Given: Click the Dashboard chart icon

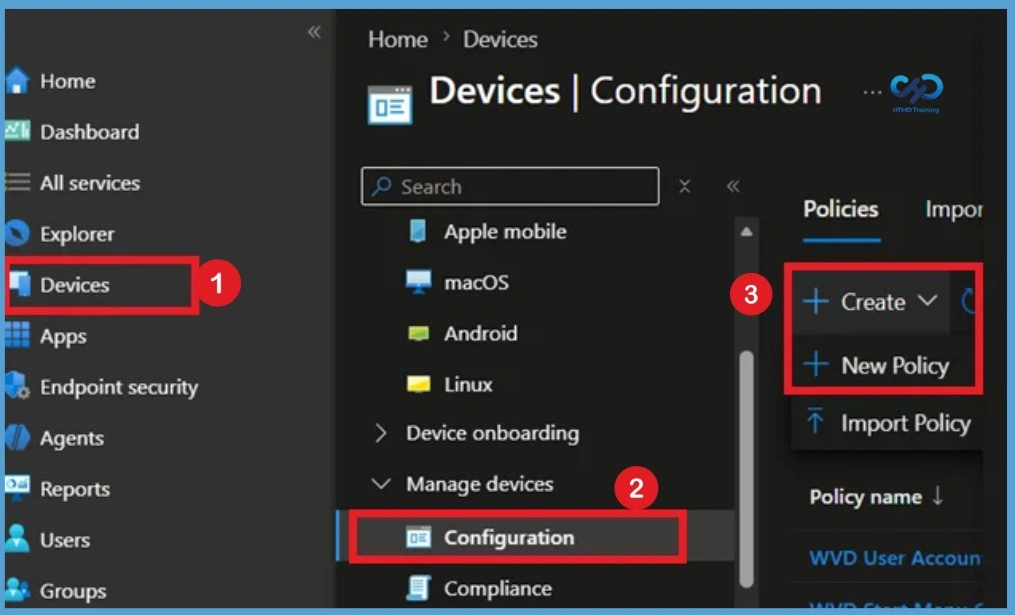Looking at the screenshot, I should 17,131.
